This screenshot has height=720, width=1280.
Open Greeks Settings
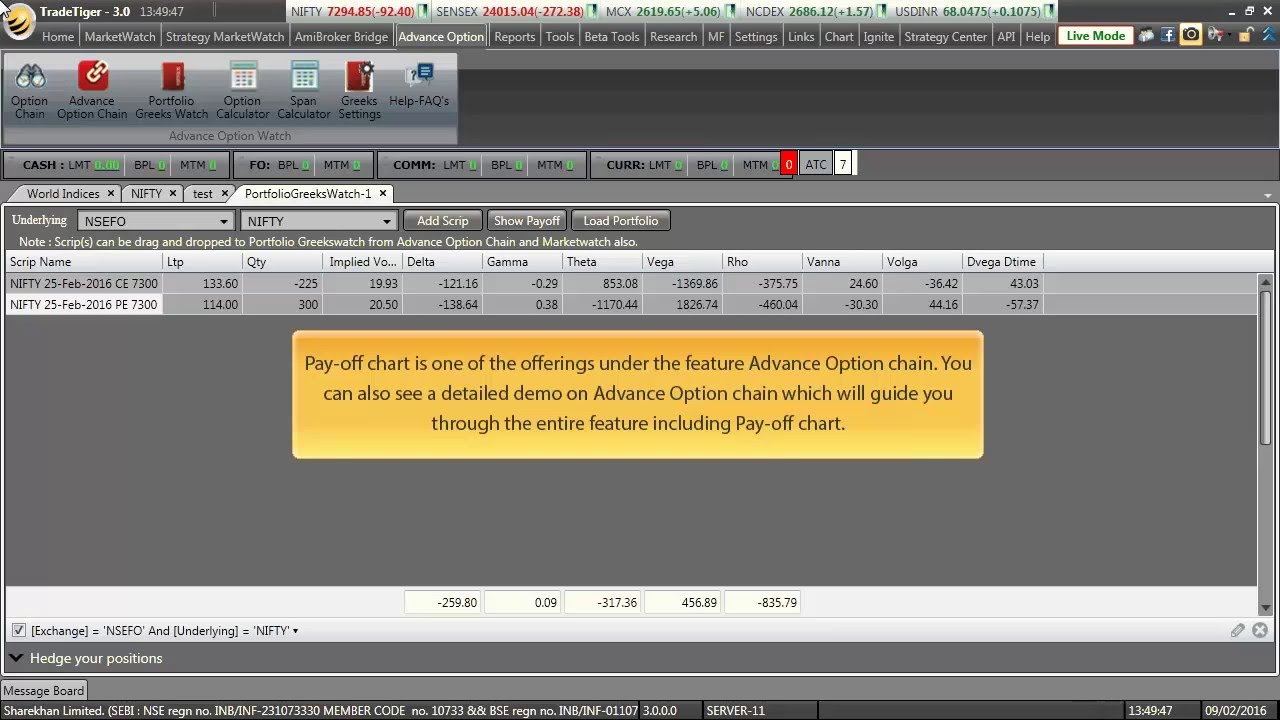[x=359, y=90]
